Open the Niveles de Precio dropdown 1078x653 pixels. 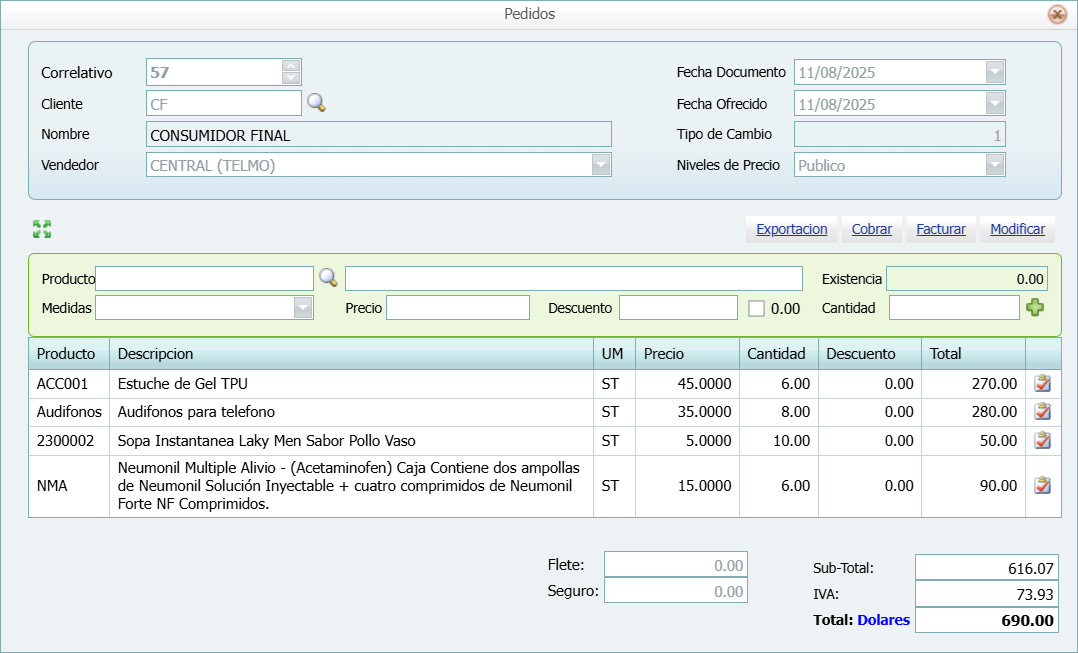[996, 164]
